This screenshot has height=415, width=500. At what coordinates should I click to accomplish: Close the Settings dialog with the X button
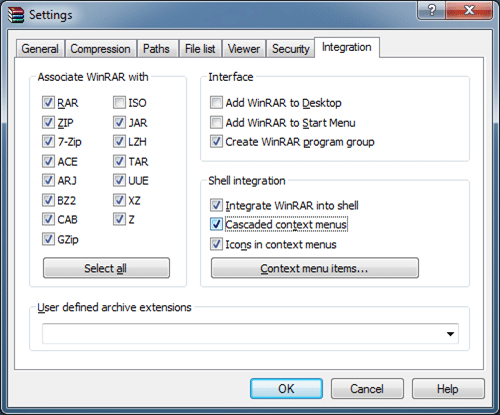(469, 10)
